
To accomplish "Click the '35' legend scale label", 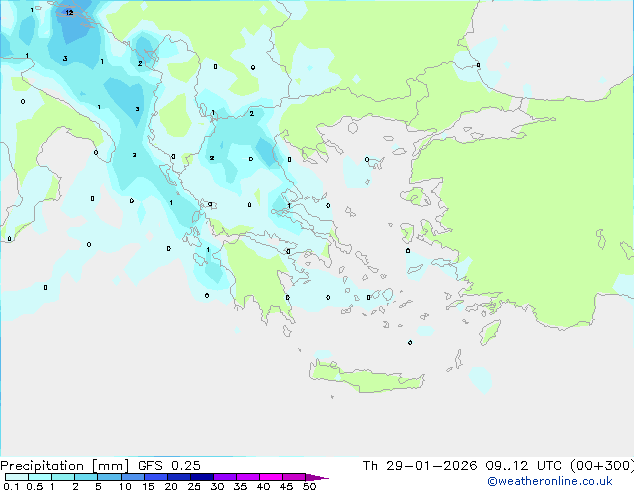I will (240, 486).
